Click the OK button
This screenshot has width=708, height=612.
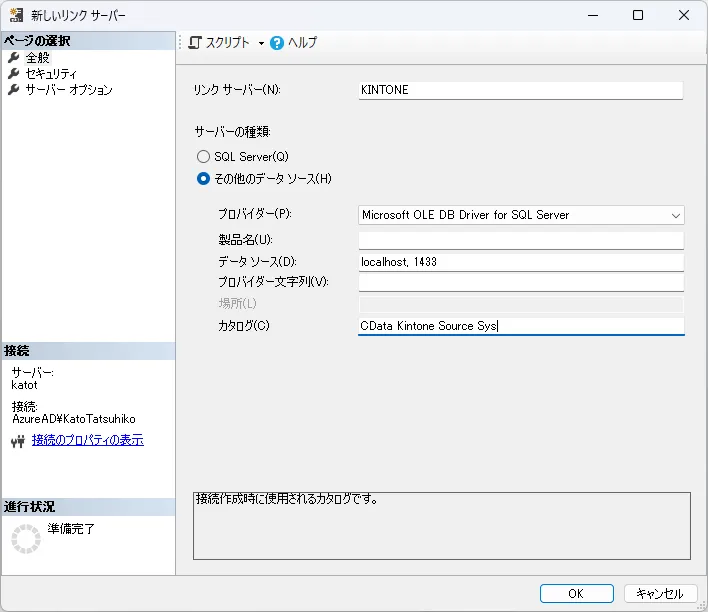[x=577, y=593]
